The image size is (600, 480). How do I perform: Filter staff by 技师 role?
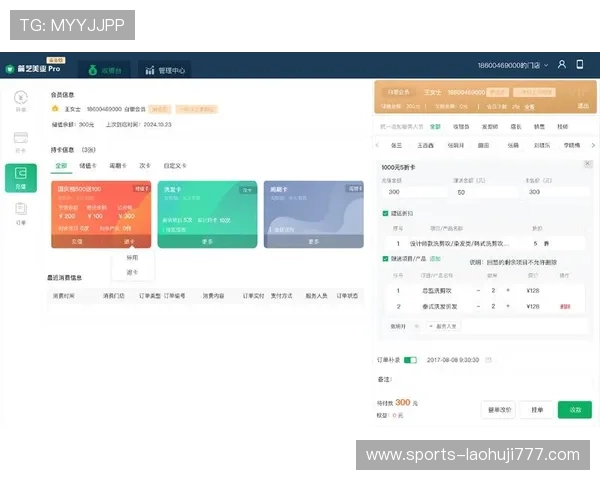[562, 127]
